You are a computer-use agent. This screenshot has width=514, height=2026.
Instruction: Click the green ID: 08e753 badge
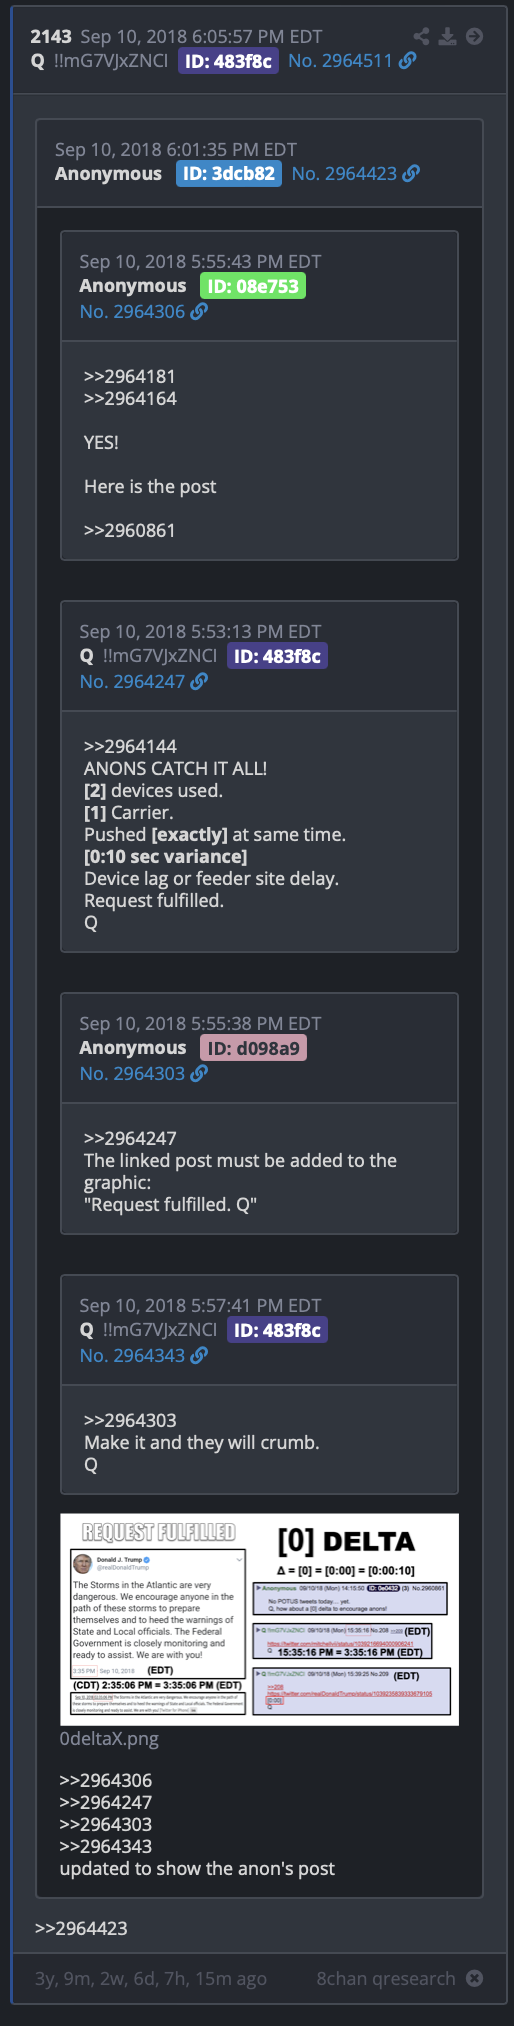[253, 286]
